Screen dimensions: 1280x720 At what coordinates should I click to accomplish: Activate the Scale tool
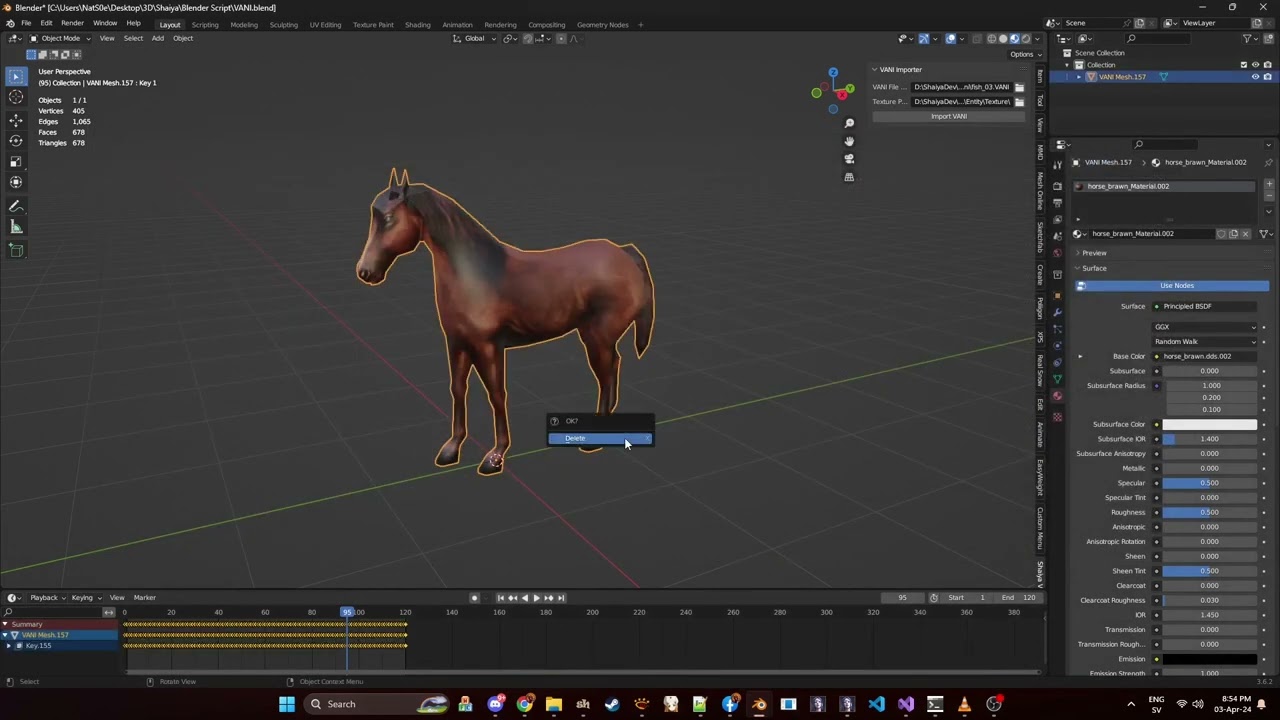(x=16, y=162)
